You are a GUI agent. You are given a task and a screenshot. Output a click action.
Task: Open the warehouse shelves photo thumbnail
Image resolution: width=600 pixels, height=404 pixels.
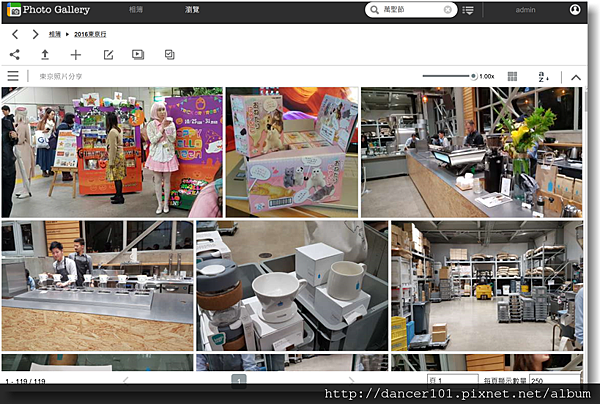coord(487,285)
